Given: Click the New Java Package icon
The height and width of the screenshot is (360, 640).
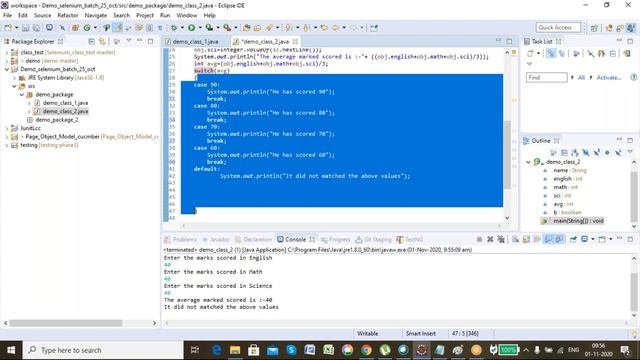Looking at the screenshot, I should point(75,28).
